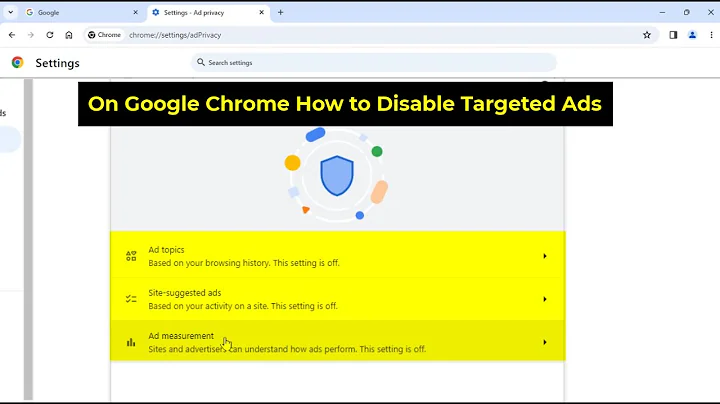Open Chrome's three-dot menu
The image size is (720, 404).
coord(711,35)
